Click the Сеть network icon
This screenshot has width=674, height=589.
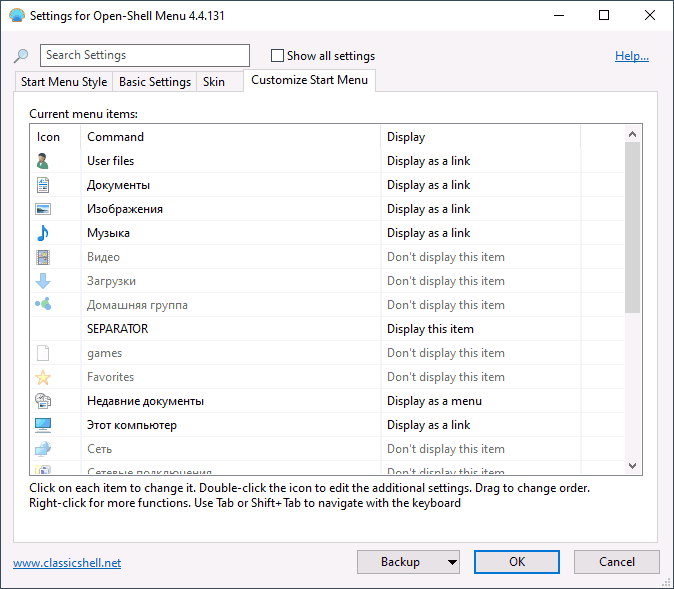coord(43,449)
